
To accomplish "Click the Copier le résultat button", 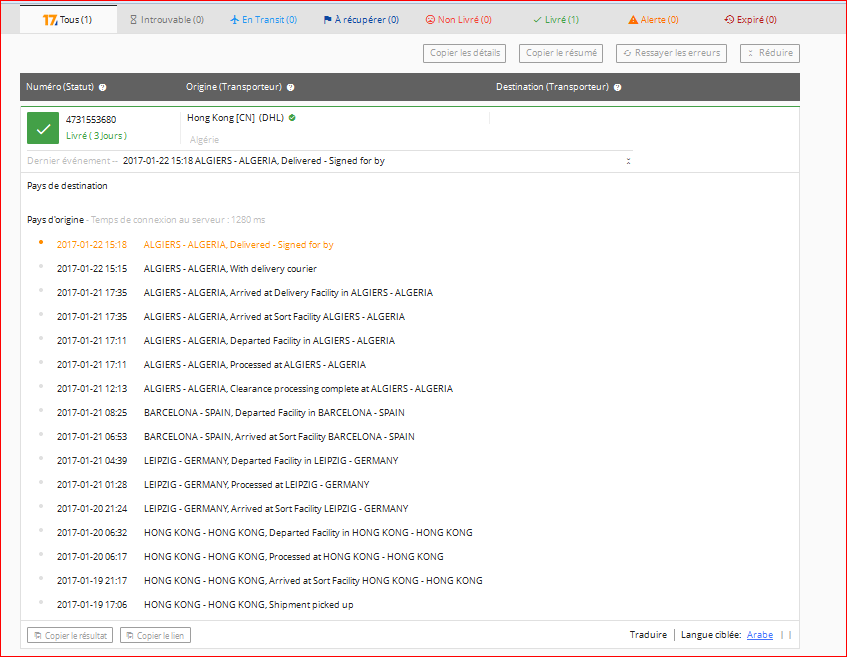I will point(70,635).
